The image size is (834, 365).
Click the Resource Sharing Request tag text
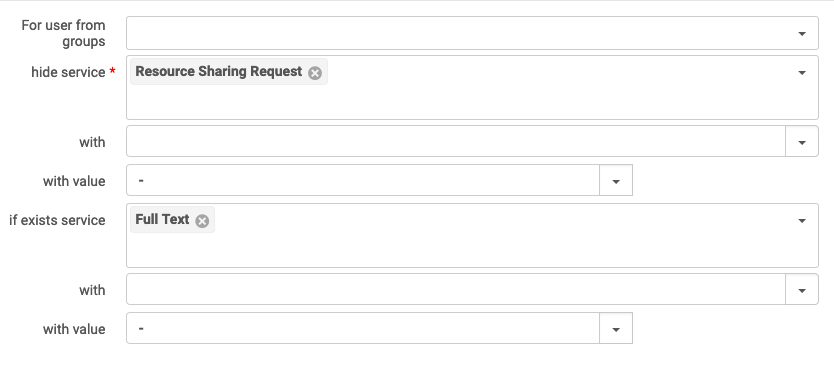(219, 72)
